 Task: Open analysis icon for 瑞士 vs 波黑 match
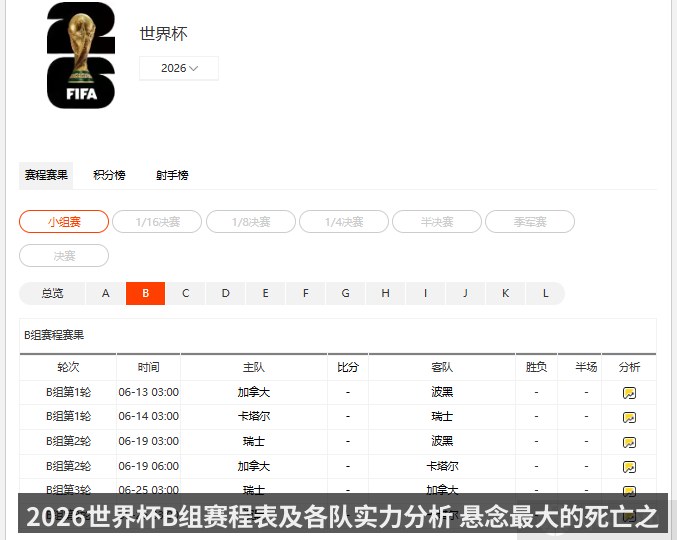pyautogui.click(x=629, y=442)
